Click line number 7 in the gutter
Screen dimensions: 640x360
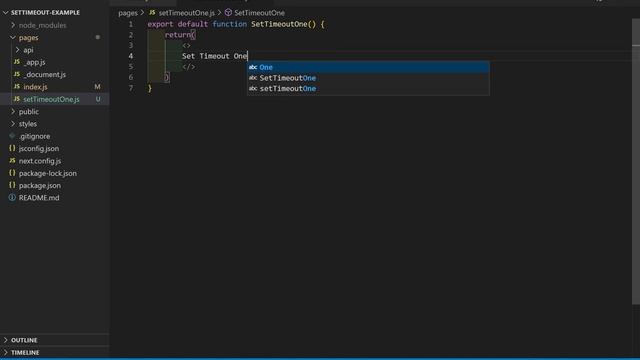(131, 88)
